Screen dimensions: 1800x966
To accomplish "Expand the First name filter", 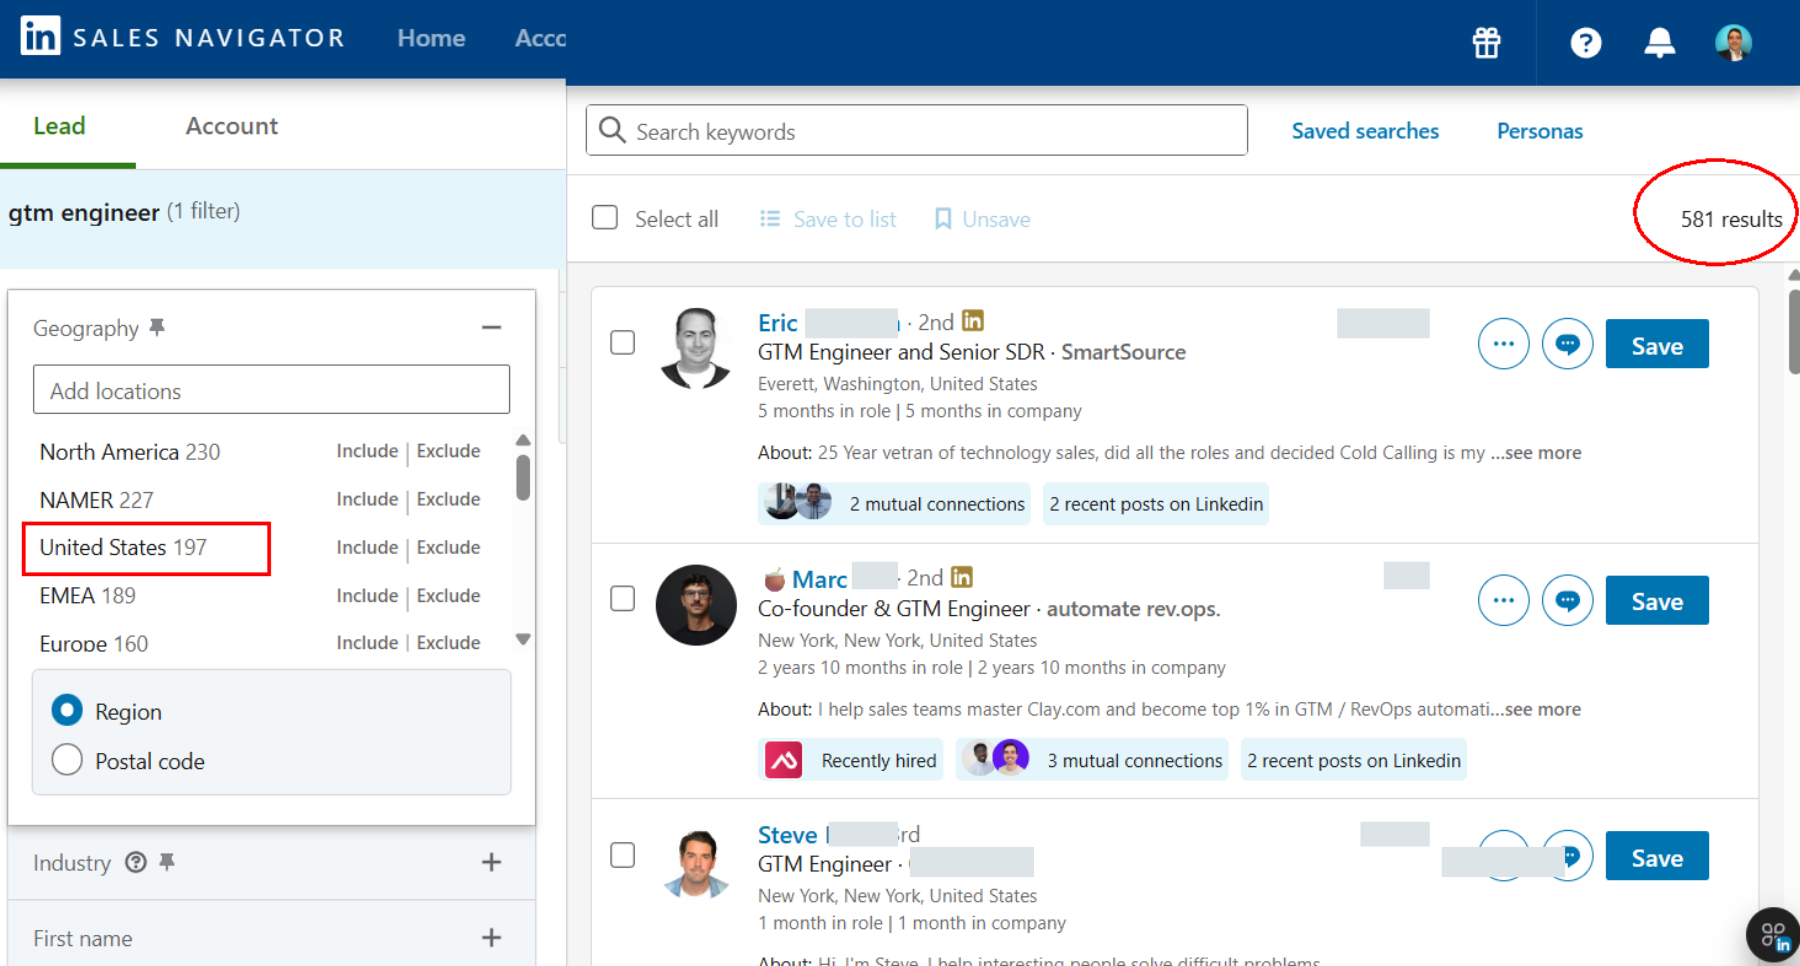I will [491, 938].
